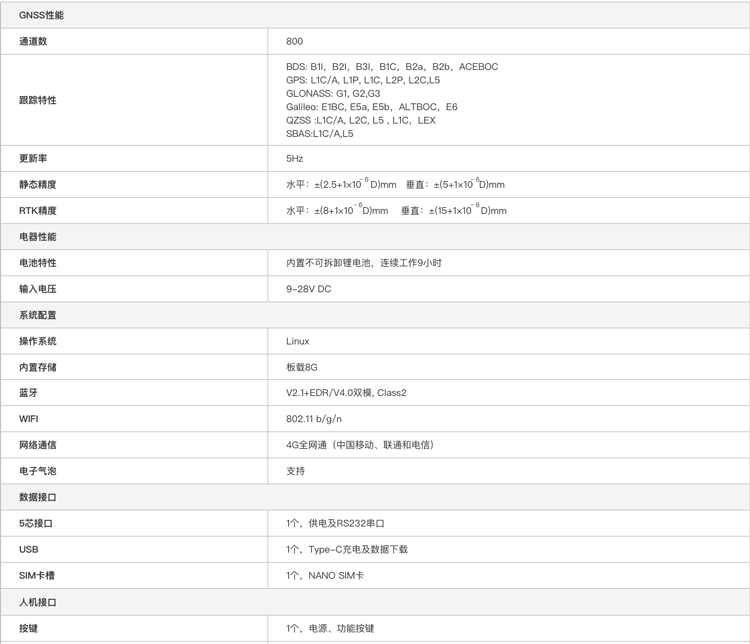Click the 电器性能 section header
750x644 pixels.
38,237
